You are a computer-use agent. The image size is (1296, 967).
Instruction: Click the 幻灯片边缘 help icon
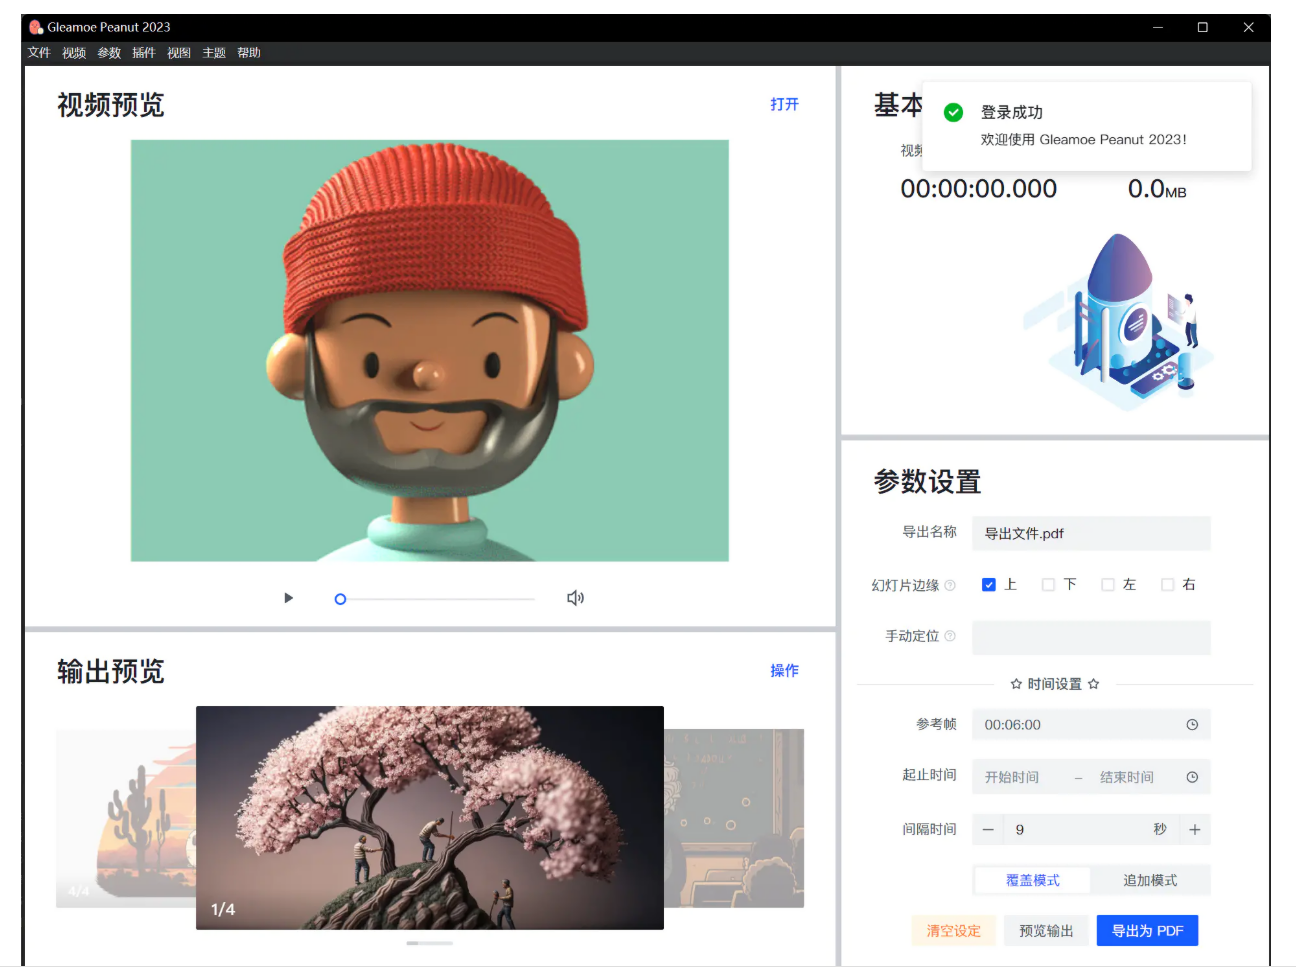click(x=950, y=585)
